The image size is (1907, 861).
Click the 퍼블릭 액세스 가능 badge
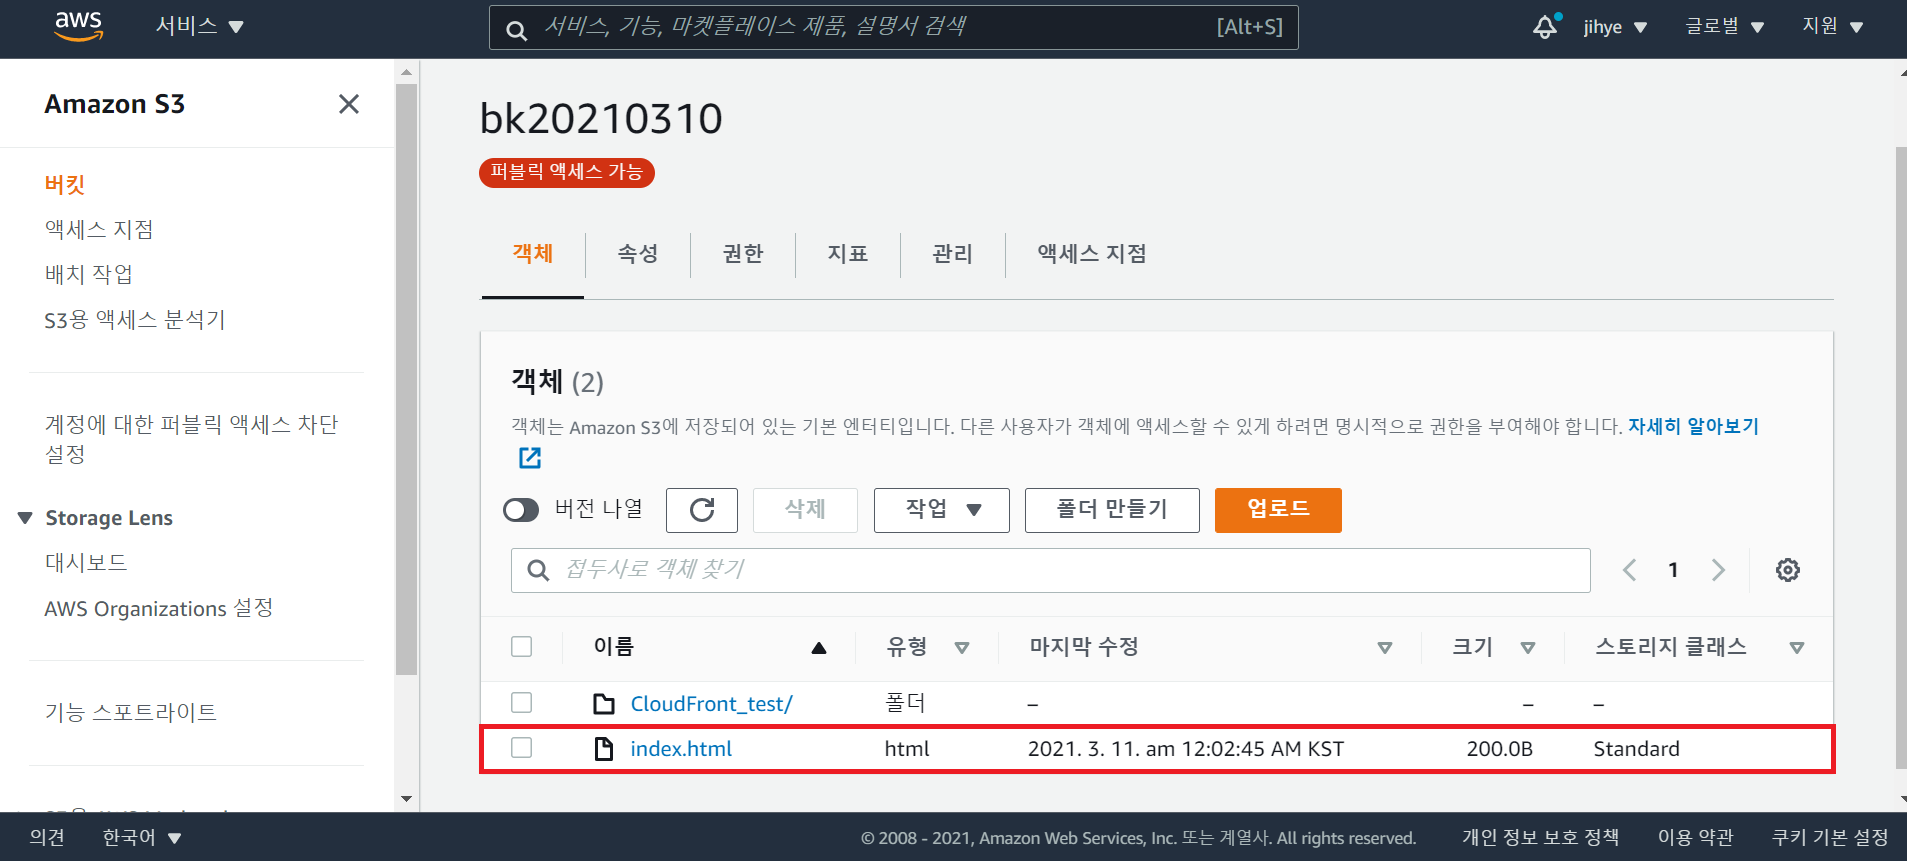pos(566,173)
